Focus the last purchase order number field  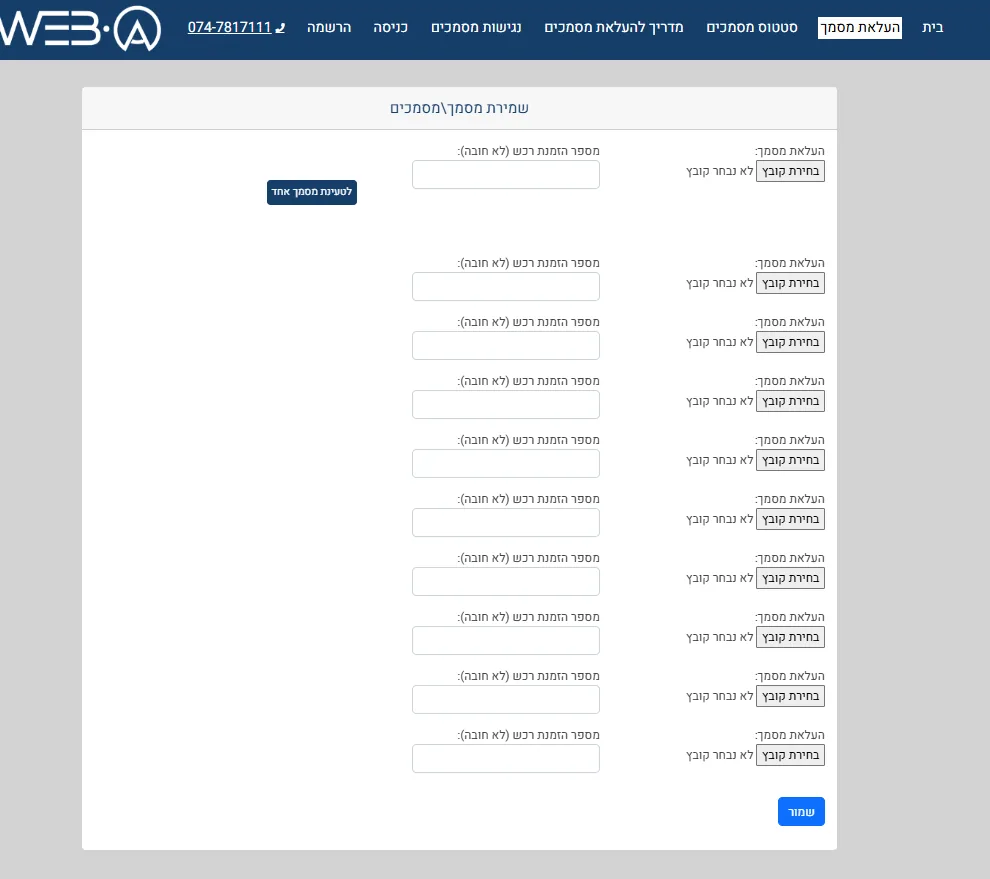tap(506, 758)
